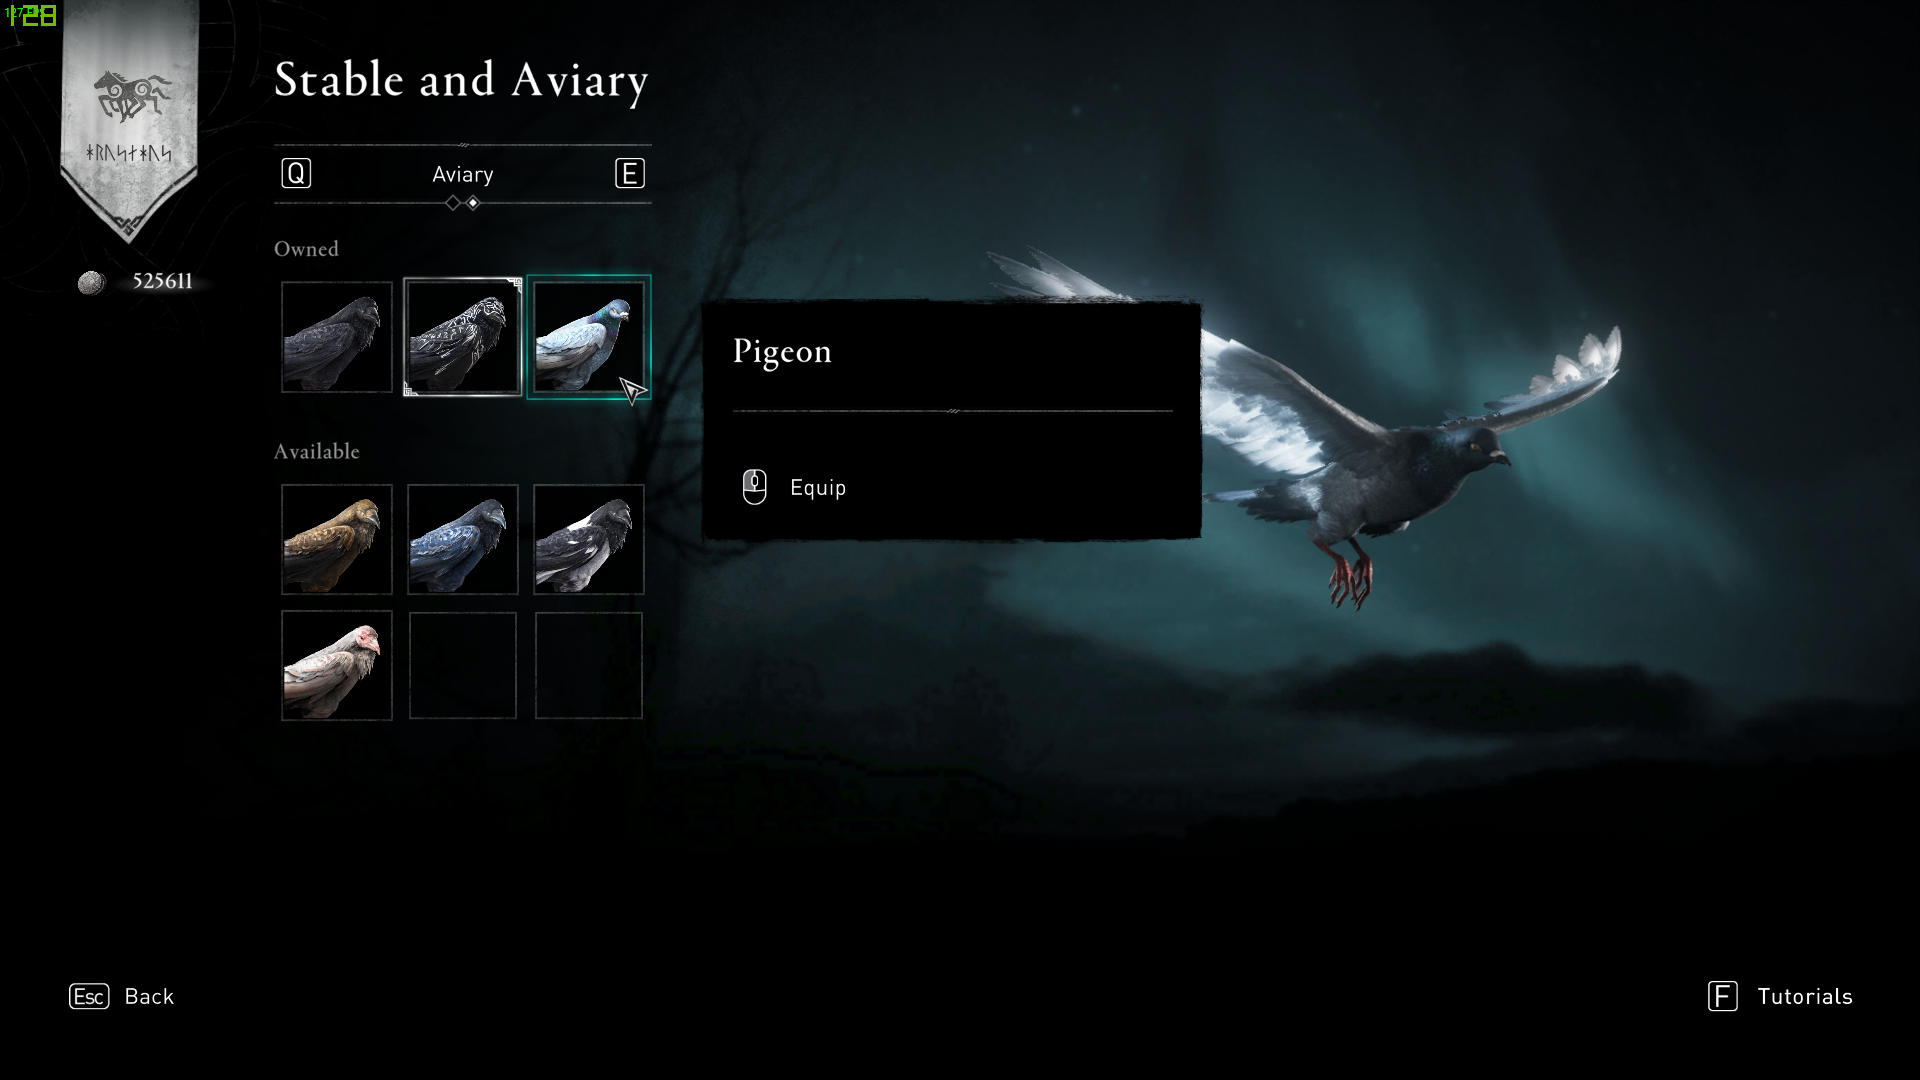The image size is (1920, 1080).
Task: Click the E key next tab icon
Action: (x=630, y=174)
